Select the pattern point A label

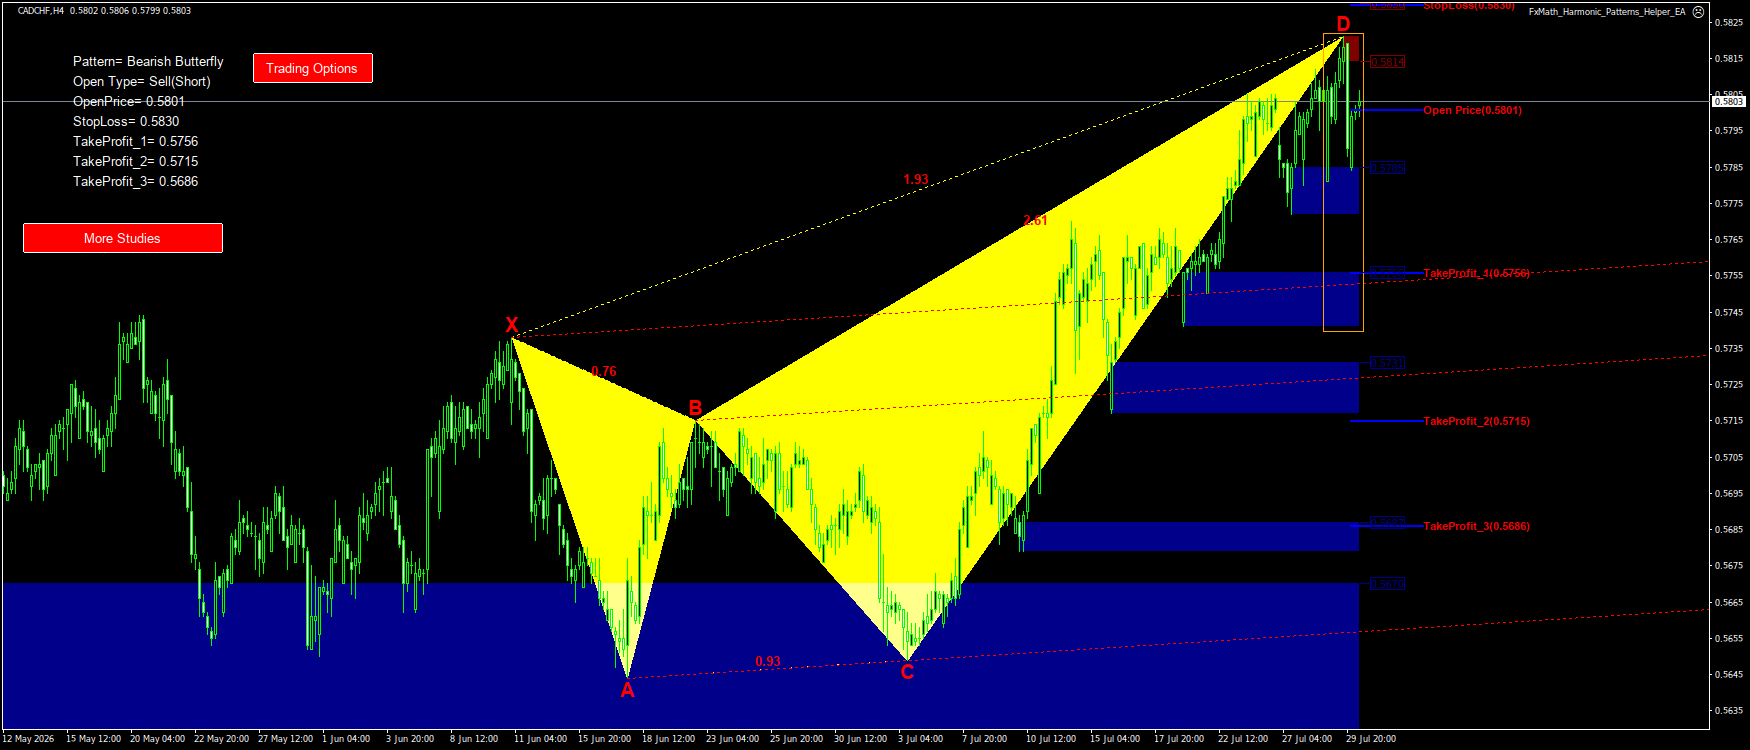(x=627, y=690)
